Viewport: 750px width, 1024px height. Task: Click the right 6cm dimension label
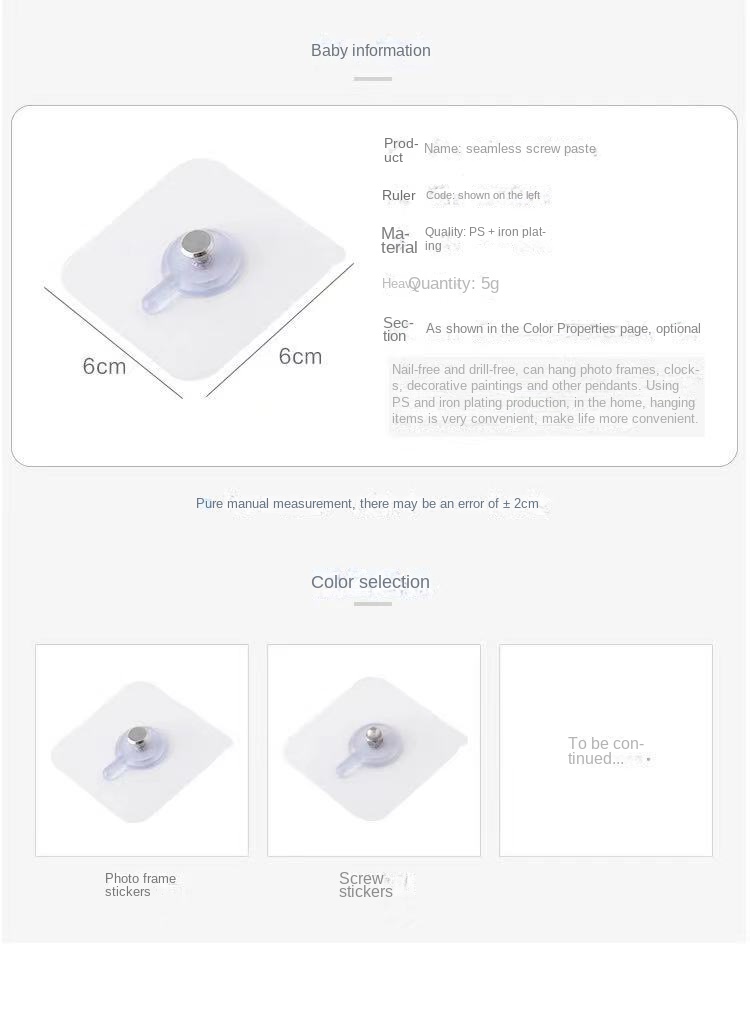point(301,357)
